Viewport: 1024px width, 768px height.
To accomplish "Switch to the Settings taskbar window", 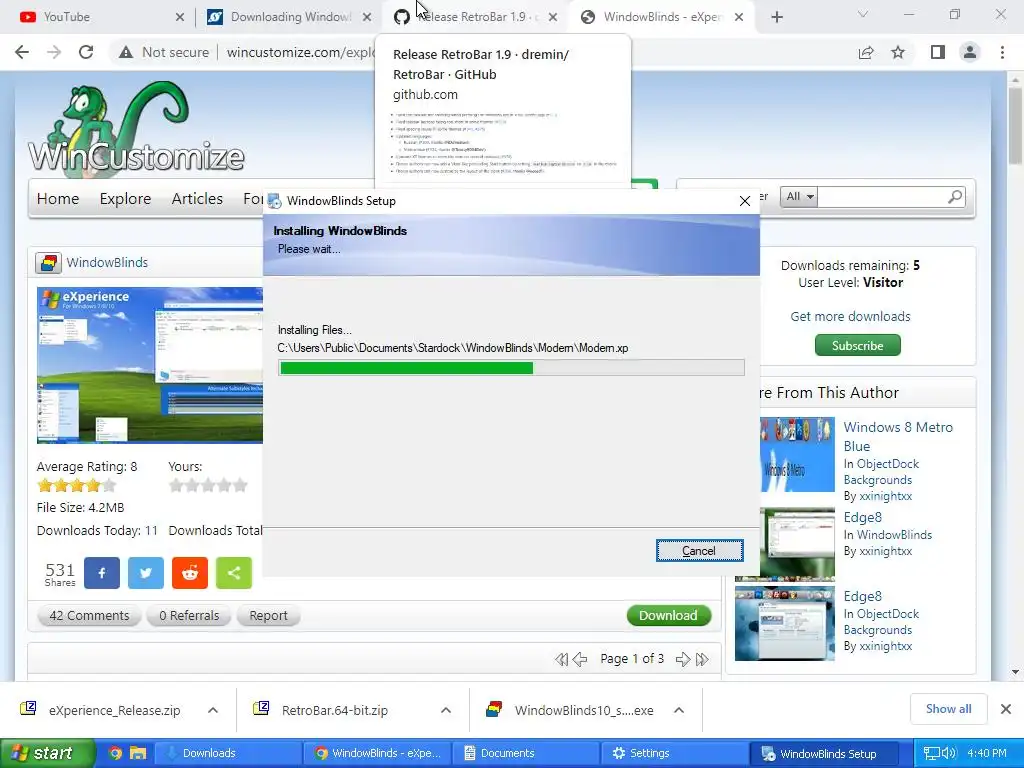I will point(673,753).
